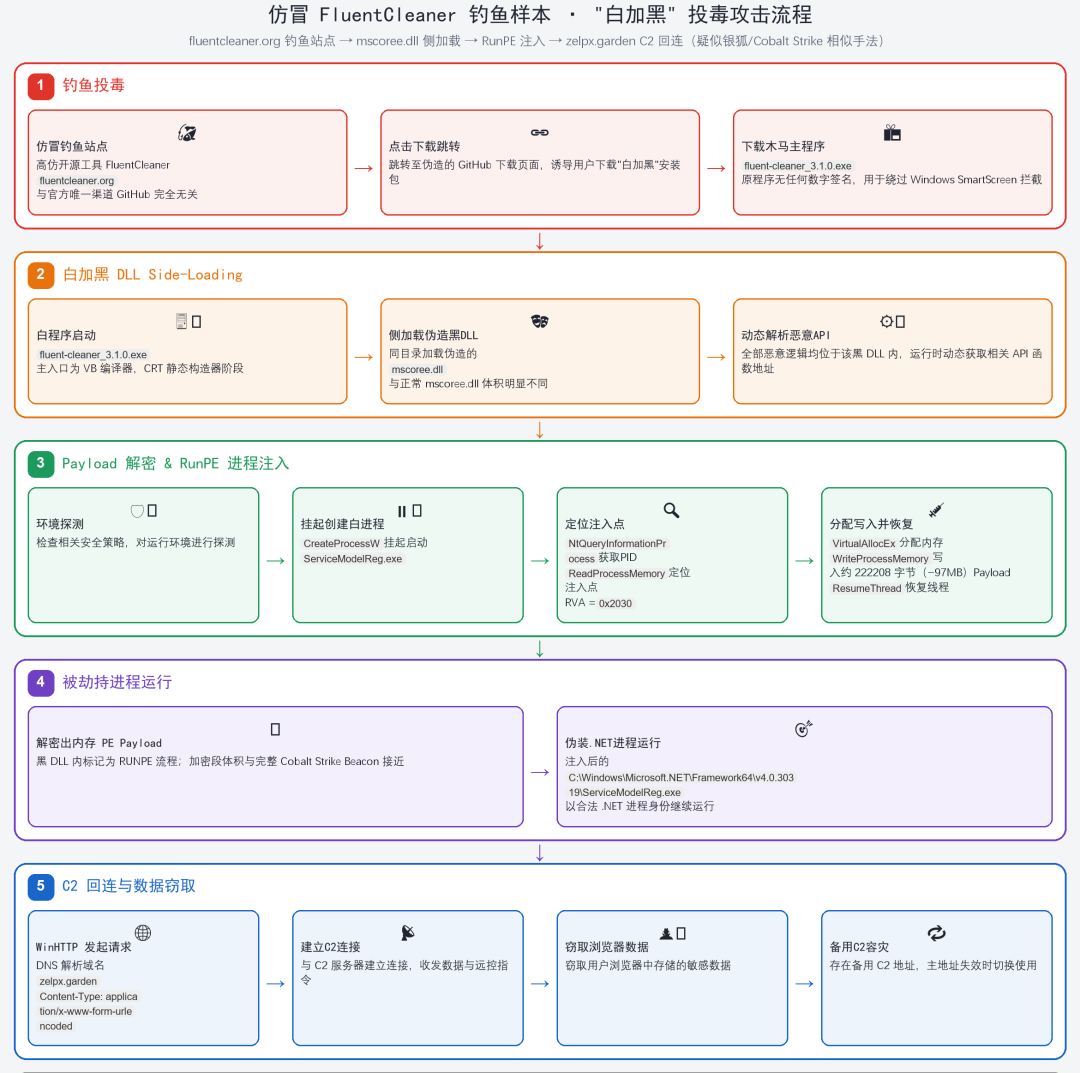Click the card title 仿冒钓鱼站点
This screenshot has width=1080, height=1073.
(72, 147)
